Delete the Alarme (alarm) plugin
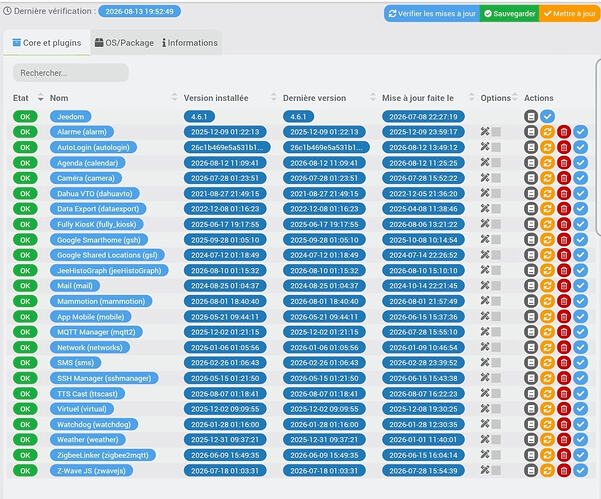 tap(564, 132)
